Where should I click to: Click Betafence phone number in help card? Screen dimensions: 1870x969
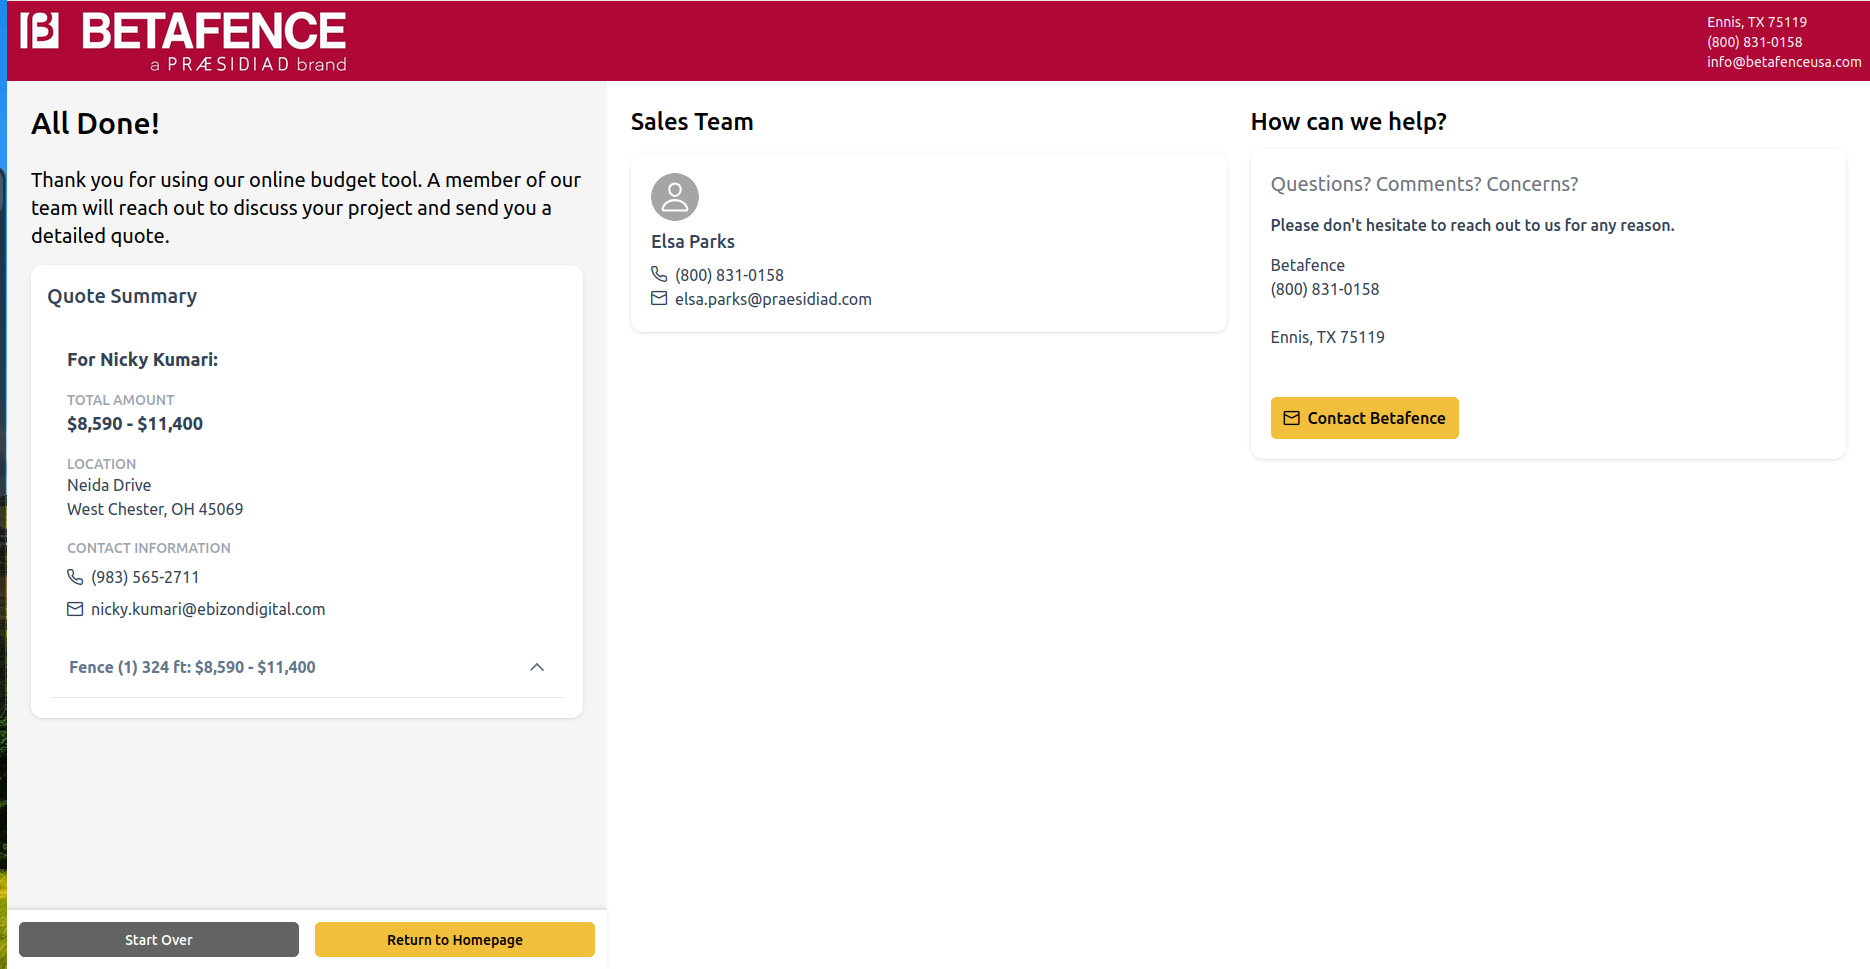(1324, 289)
